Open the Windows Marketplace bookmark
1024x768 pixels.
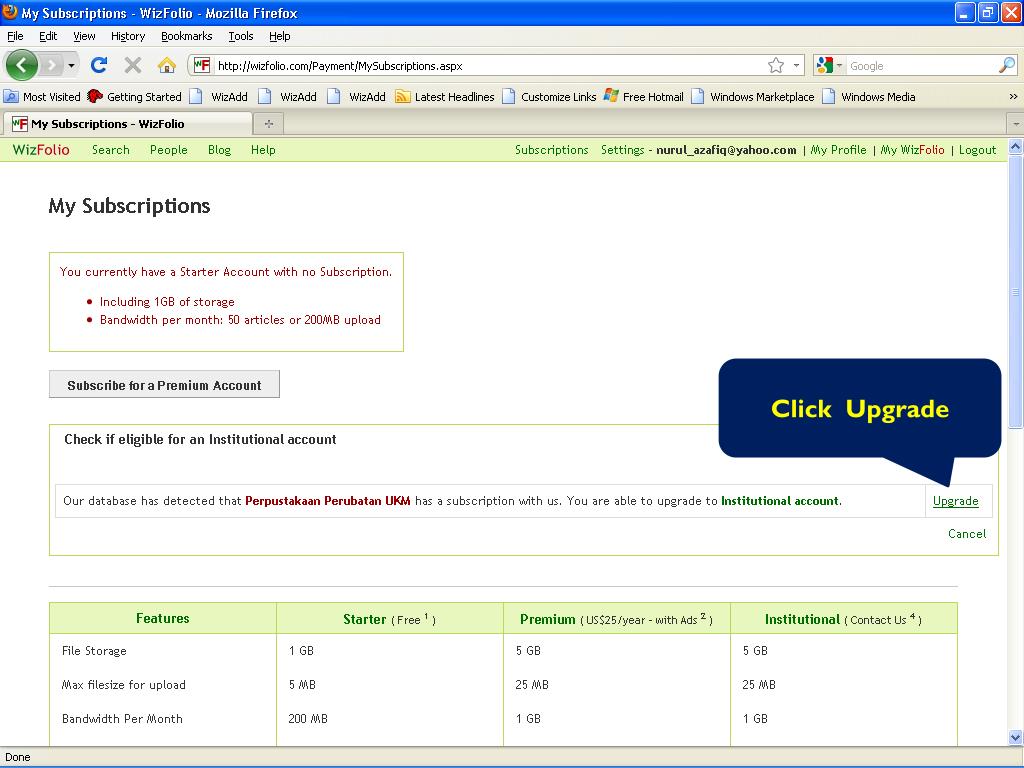[753, 97]
